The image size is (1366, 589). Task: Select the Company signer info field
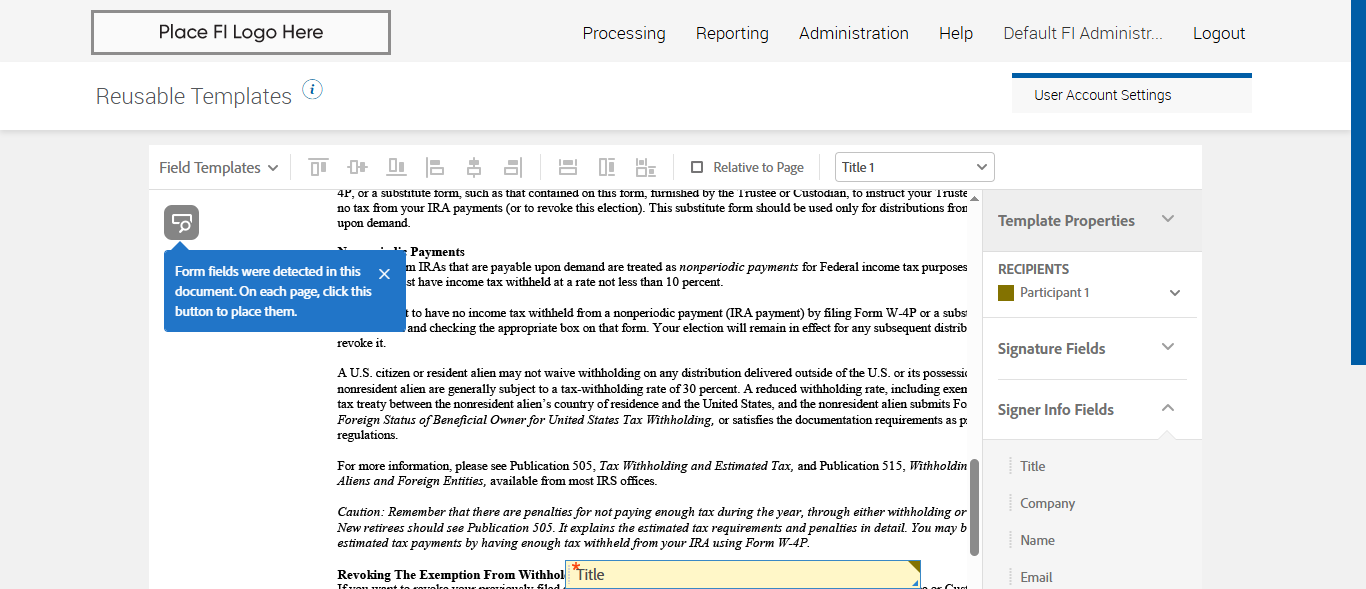1047,503
